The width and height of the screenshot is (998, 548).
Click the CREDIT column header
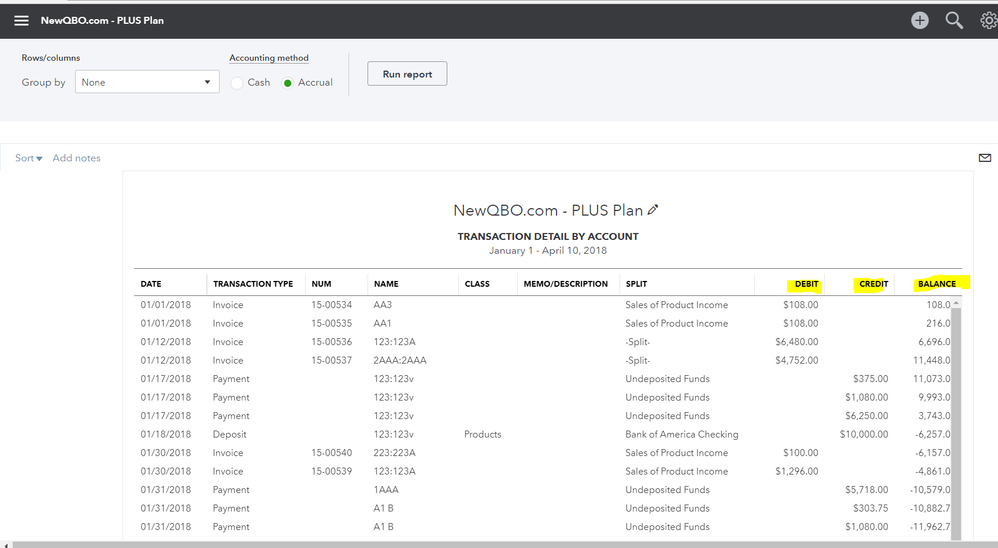point(873,284)
